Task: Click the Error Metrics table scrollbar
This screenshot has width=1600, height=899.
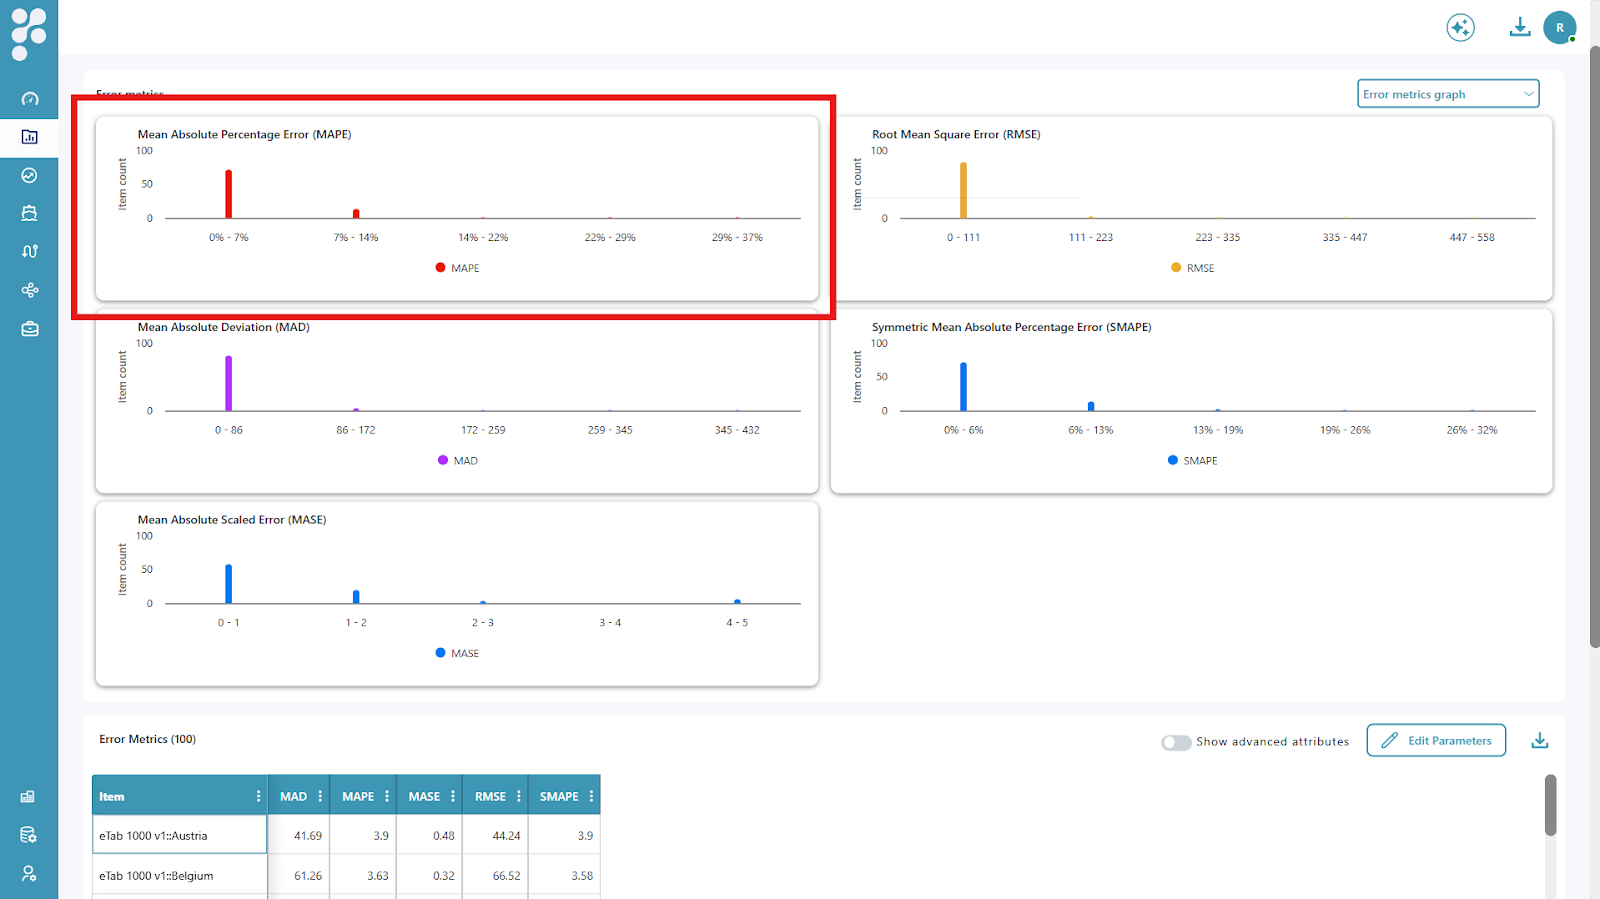Action: click(x=1550, y=805)
